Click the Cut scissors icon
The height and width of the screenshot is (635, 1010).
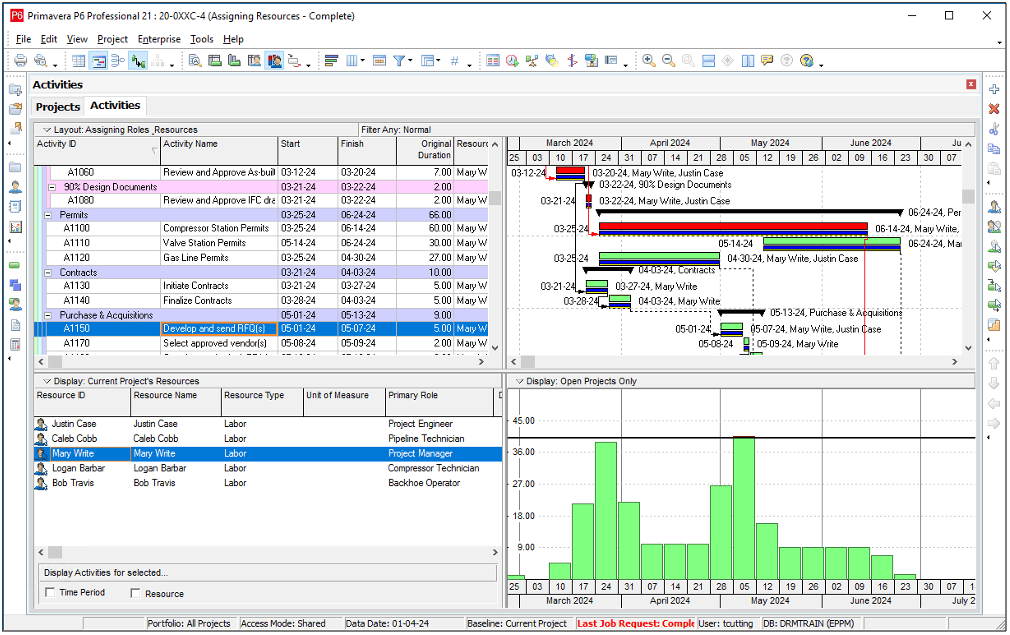coord(994,129)
